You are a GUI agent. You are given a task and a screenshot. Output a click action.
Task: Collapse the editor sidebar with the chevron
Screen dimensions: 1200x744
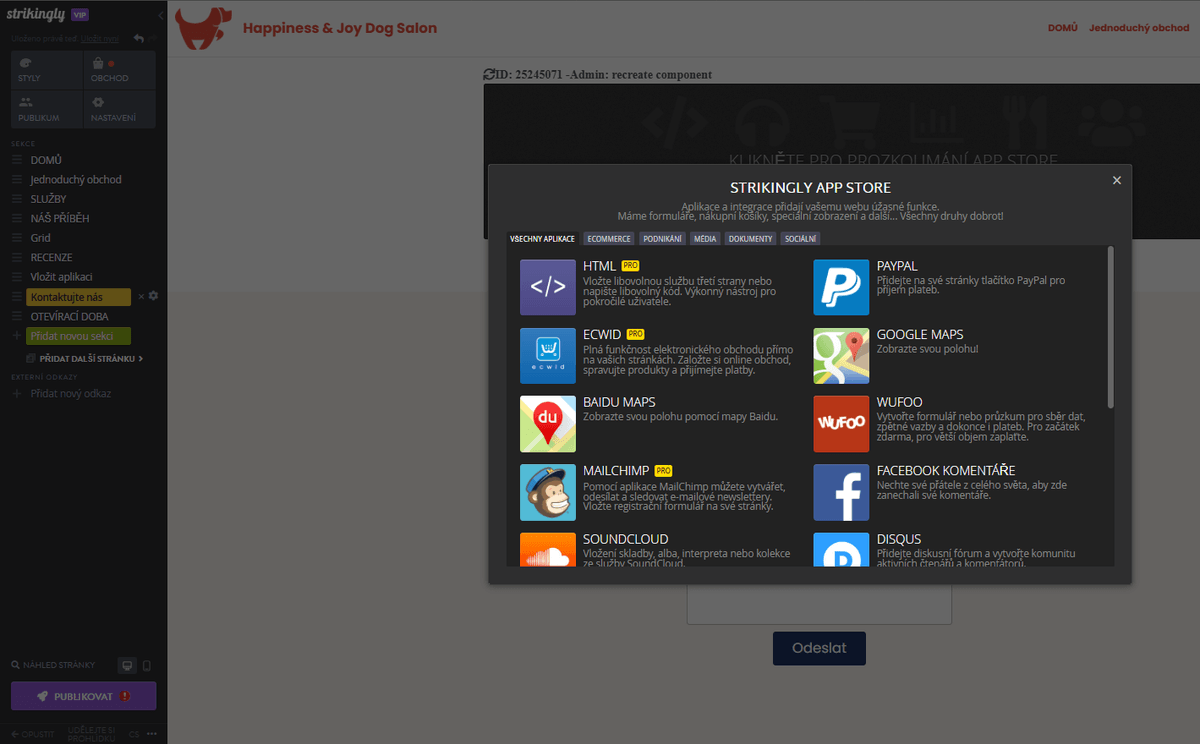point(161,15)
